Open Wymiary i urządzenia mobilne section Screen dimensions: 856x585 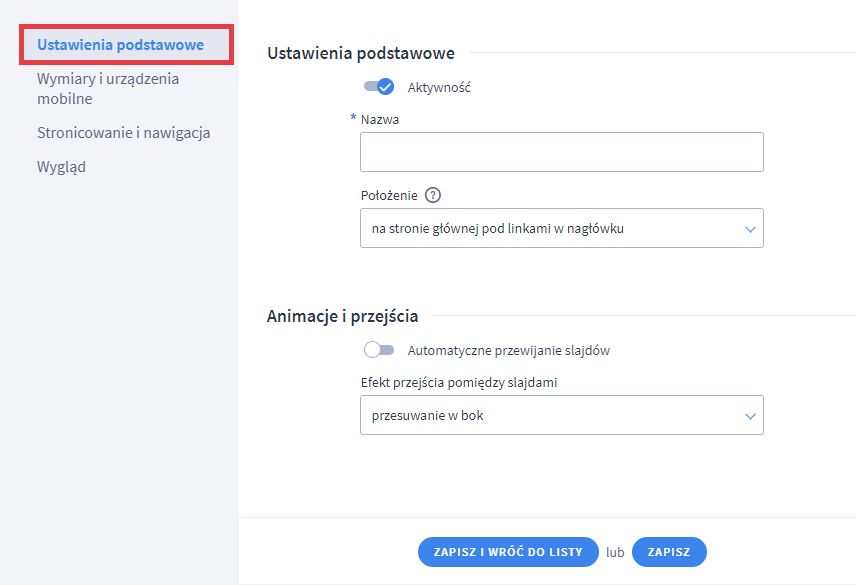(108, 87)
